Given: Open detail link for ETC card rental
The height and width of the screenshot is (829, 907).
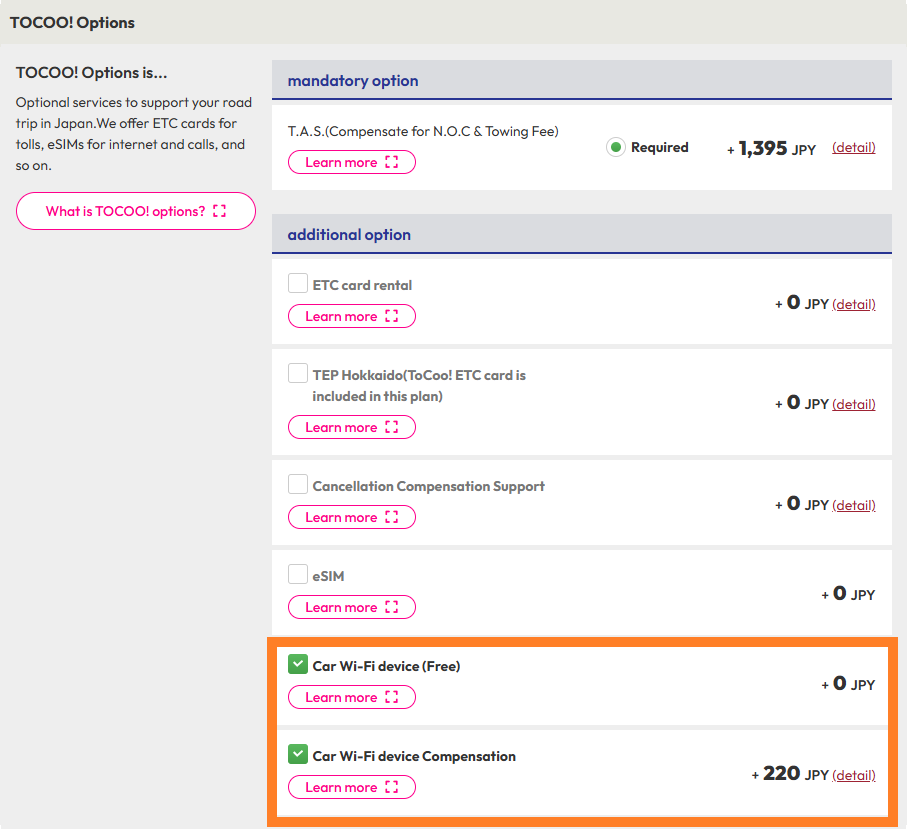Looking at the screenshot, I should coord(853,304).
